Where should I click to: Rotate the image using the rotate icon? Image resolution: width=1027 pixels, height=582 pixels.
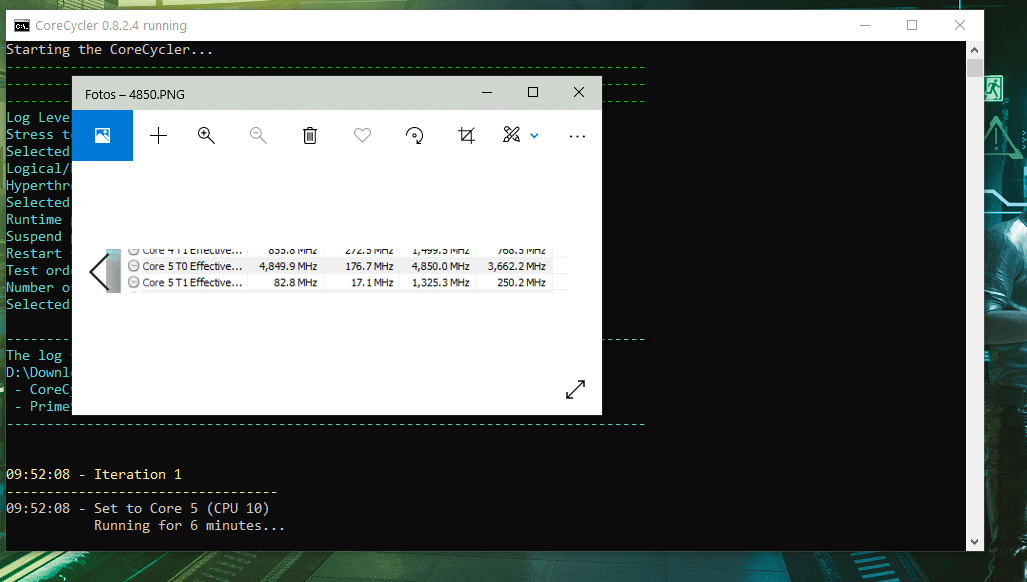[415, 136]
